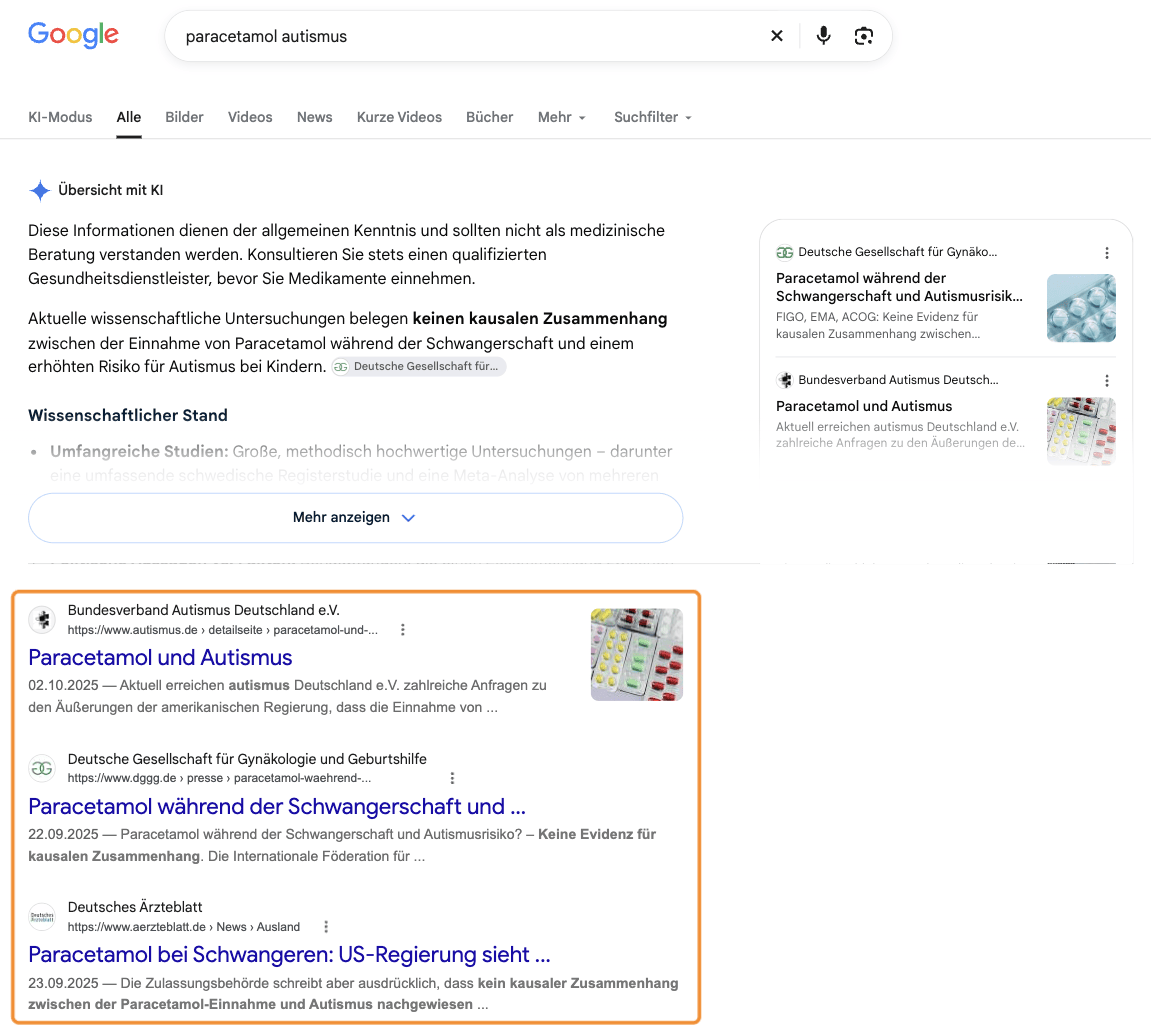Screen dimensions: 1151x1036
Task: Open result link Paracetamol und Autismus
Action: (x=160, y=658)
